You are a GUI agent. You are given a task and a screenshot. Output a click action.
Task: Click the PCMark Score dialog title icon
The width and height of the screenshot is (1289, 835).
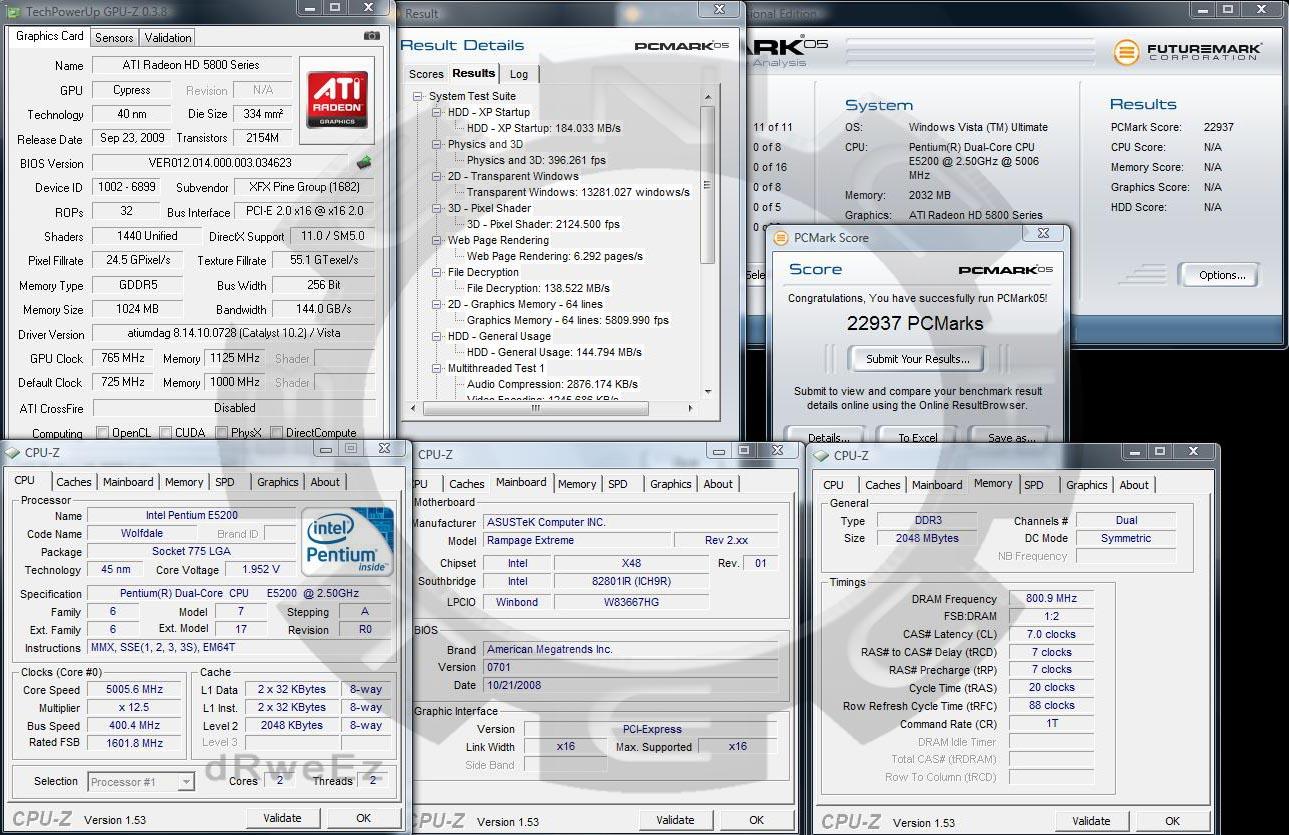(782, 238)
